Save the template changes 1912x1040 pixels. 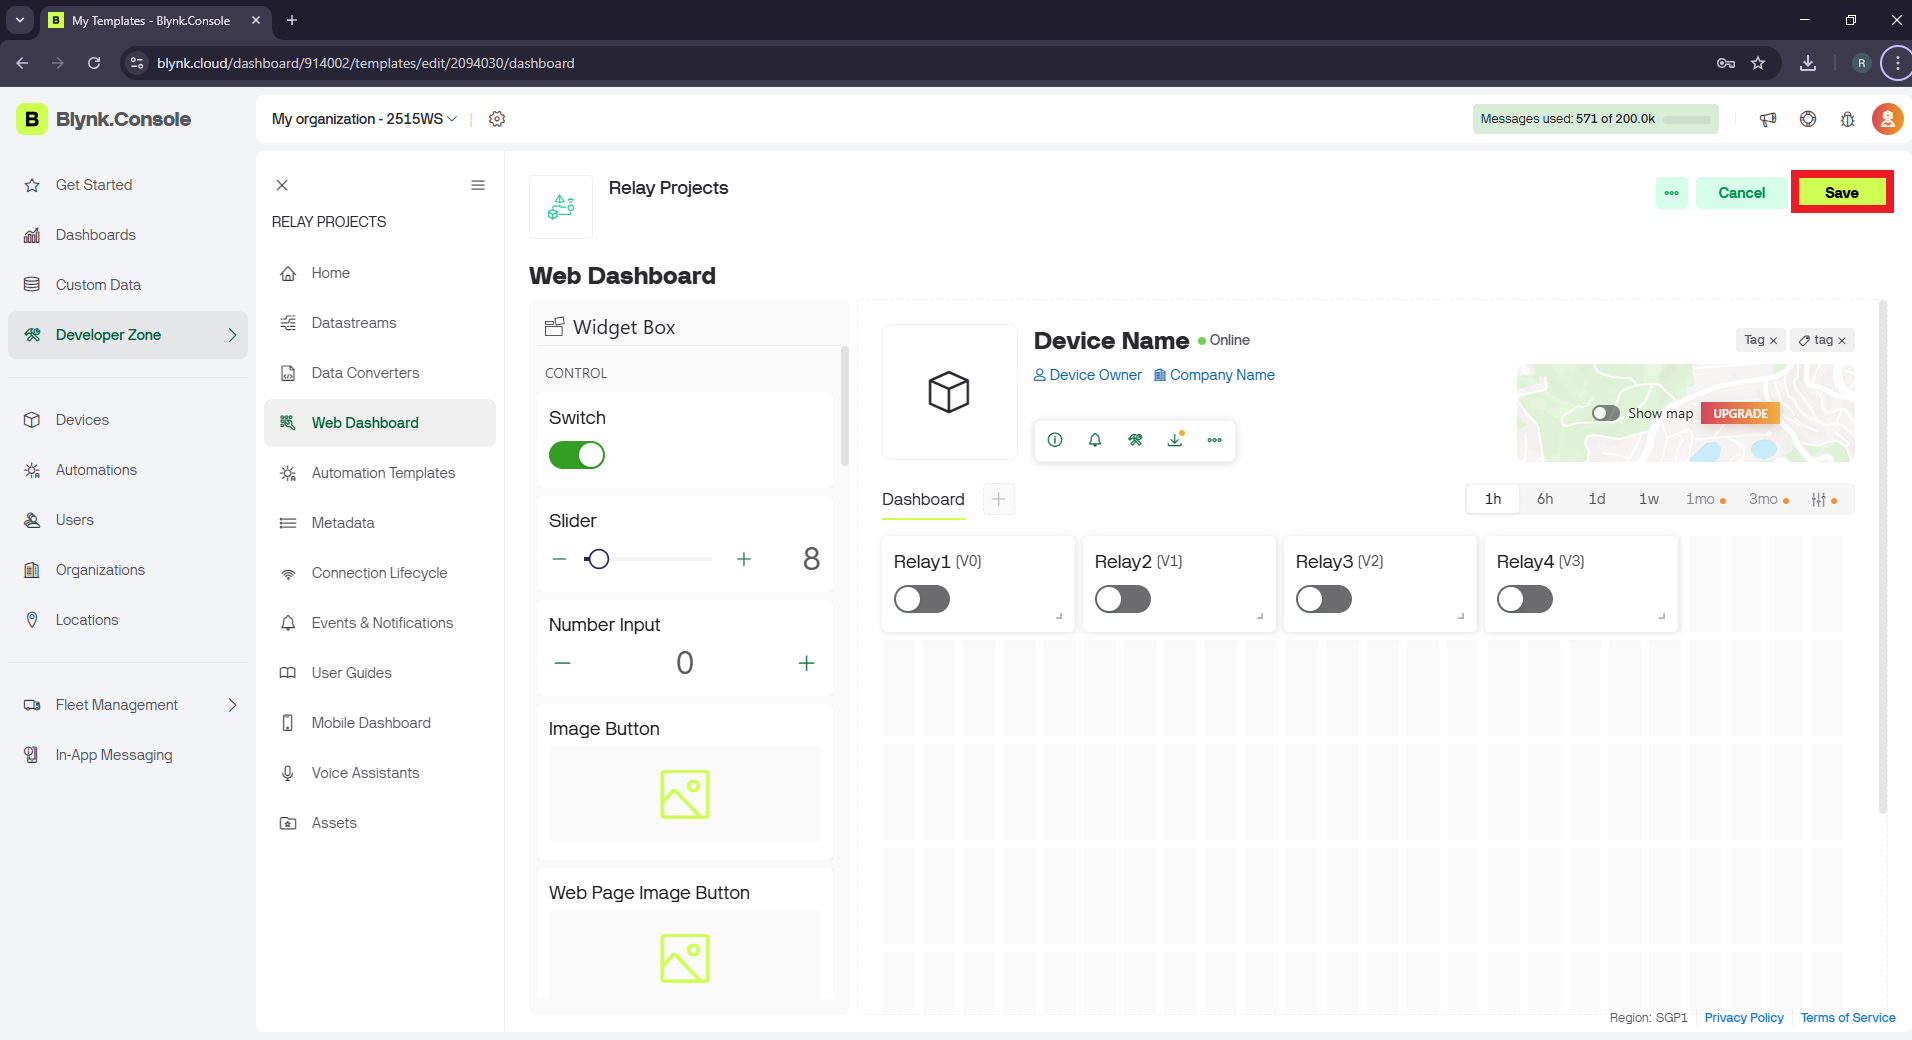(1841, 193)
